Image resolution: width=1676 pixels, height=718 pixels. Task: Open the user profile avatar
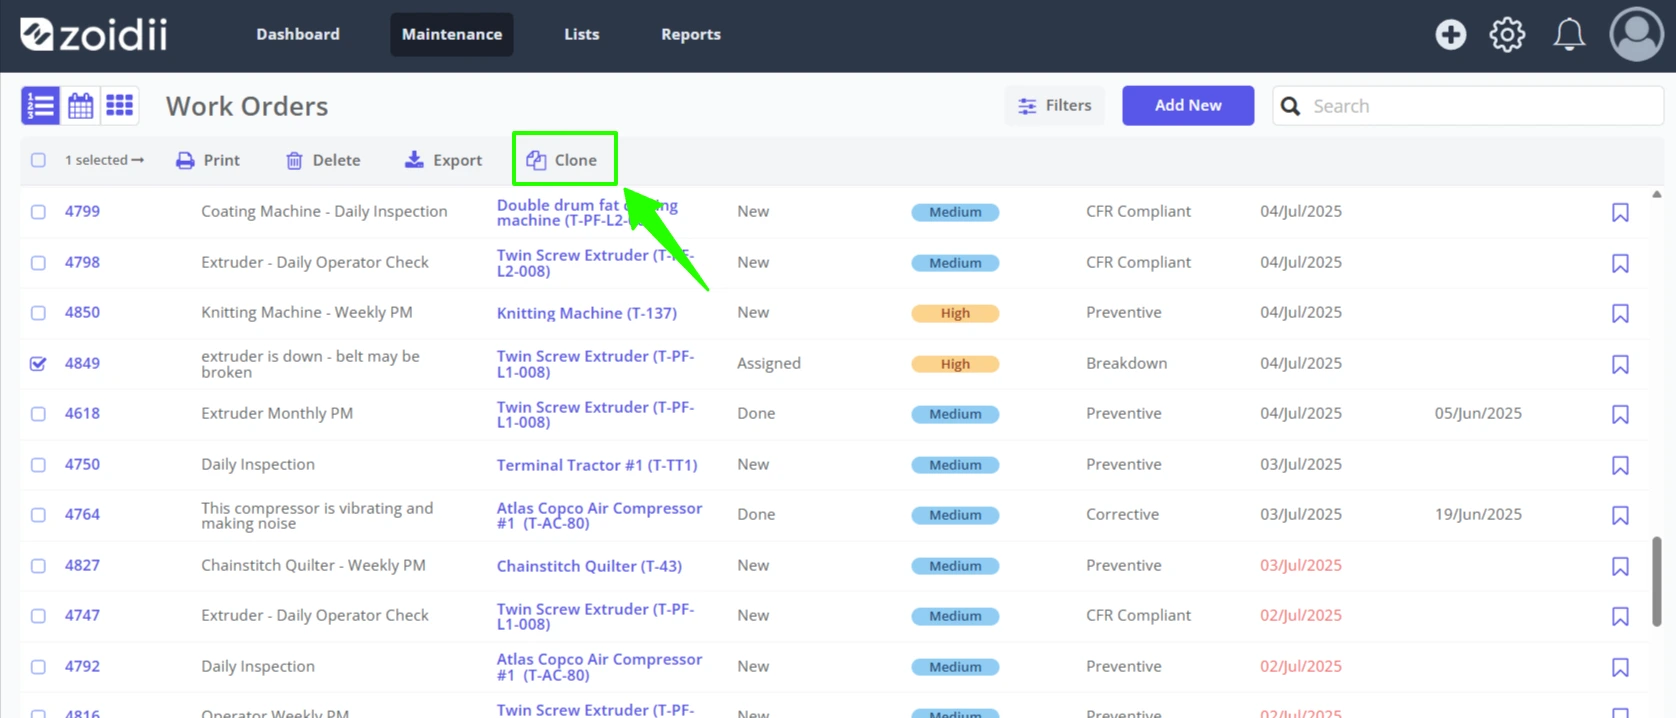[x=1636, y=34]
